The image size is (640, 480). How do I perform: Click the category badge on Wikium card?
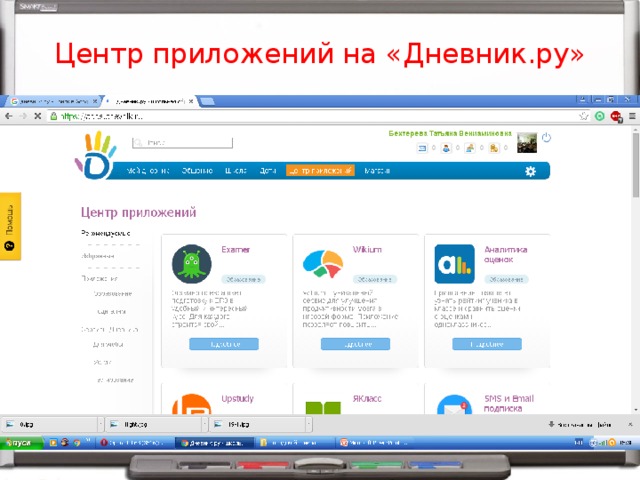click(375, 280)
